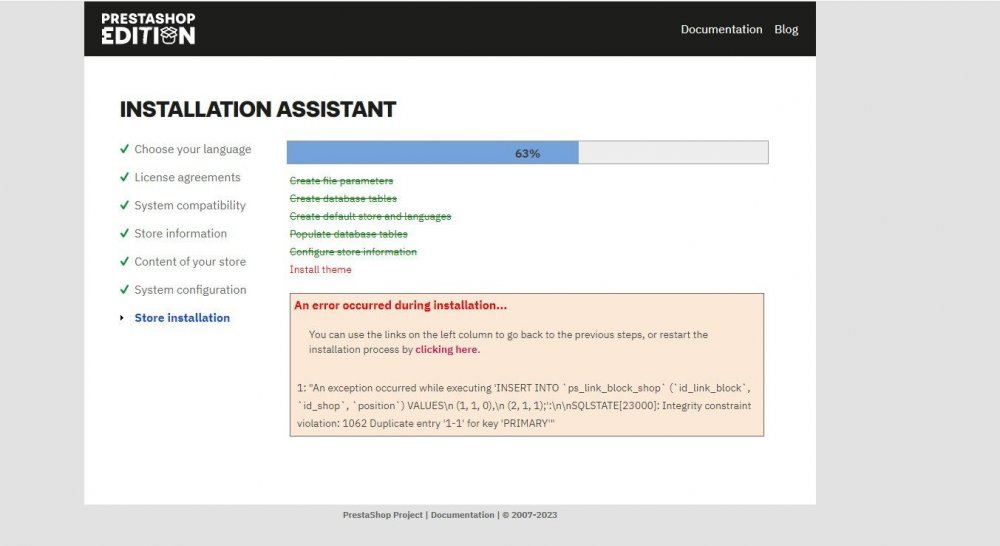Click arrow bullet beside Store installation
This screenshot has height=546, width=1000.
122,318
